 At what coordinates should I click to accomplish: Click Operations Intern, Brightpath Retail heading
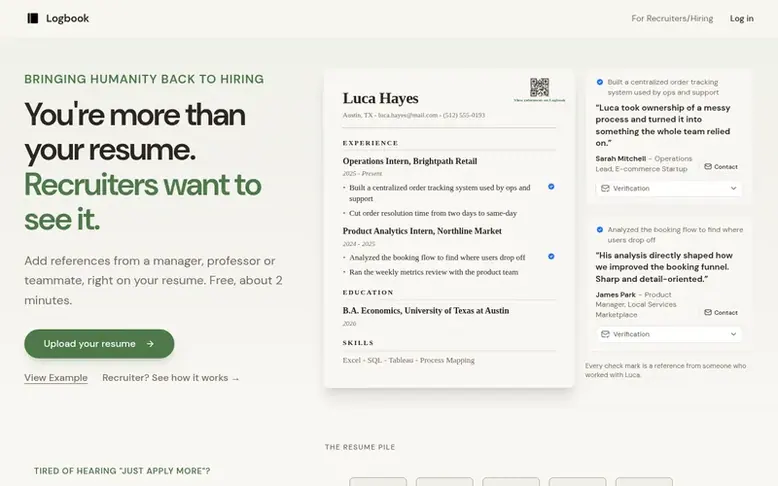pos(410,161)
